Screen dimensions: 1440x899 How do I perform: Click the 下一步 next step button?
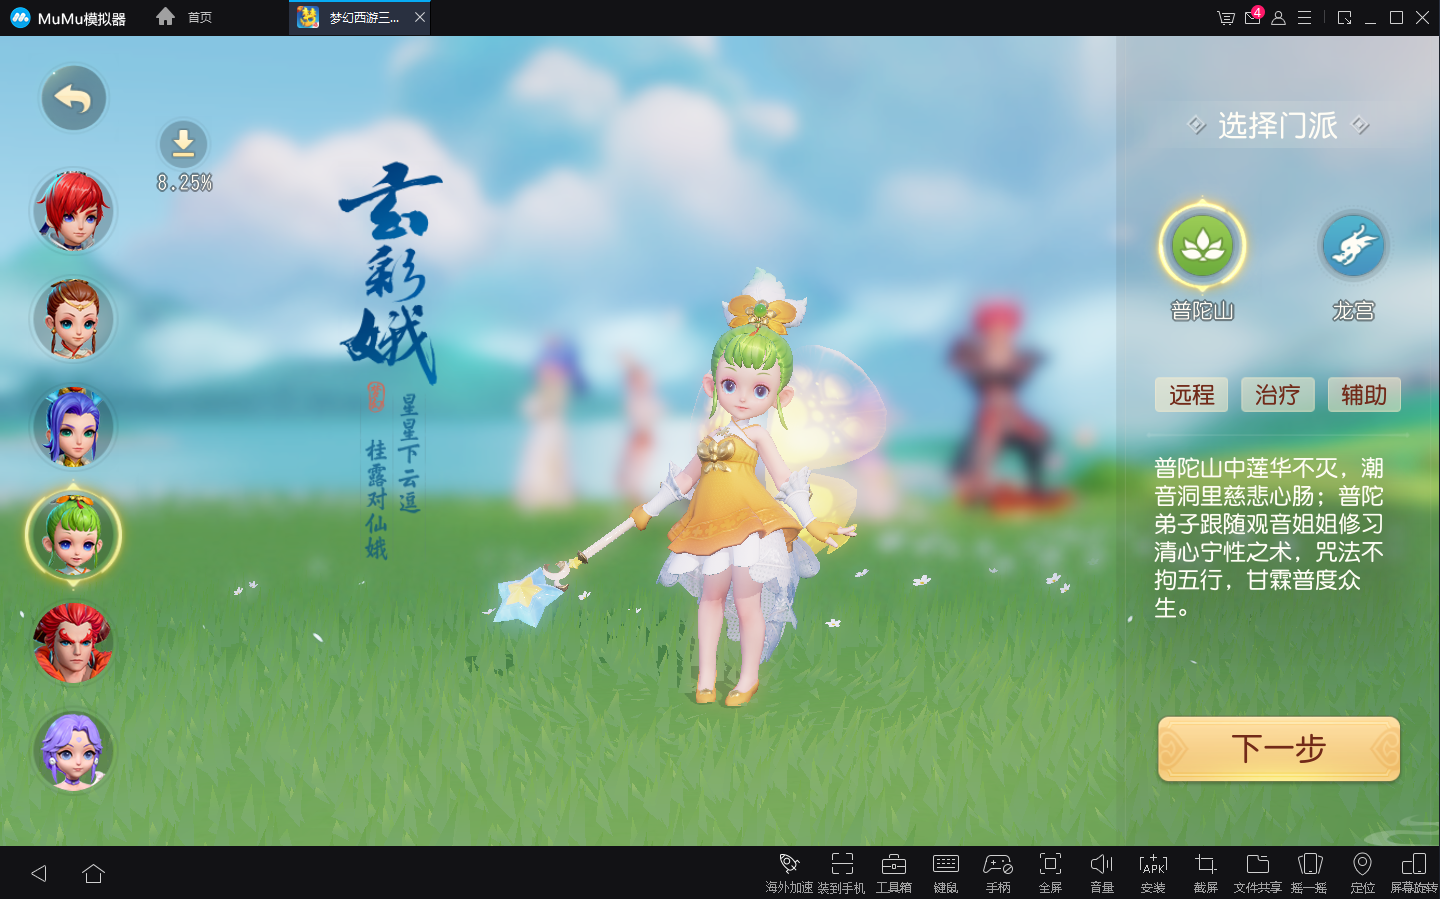[1279, 749]
